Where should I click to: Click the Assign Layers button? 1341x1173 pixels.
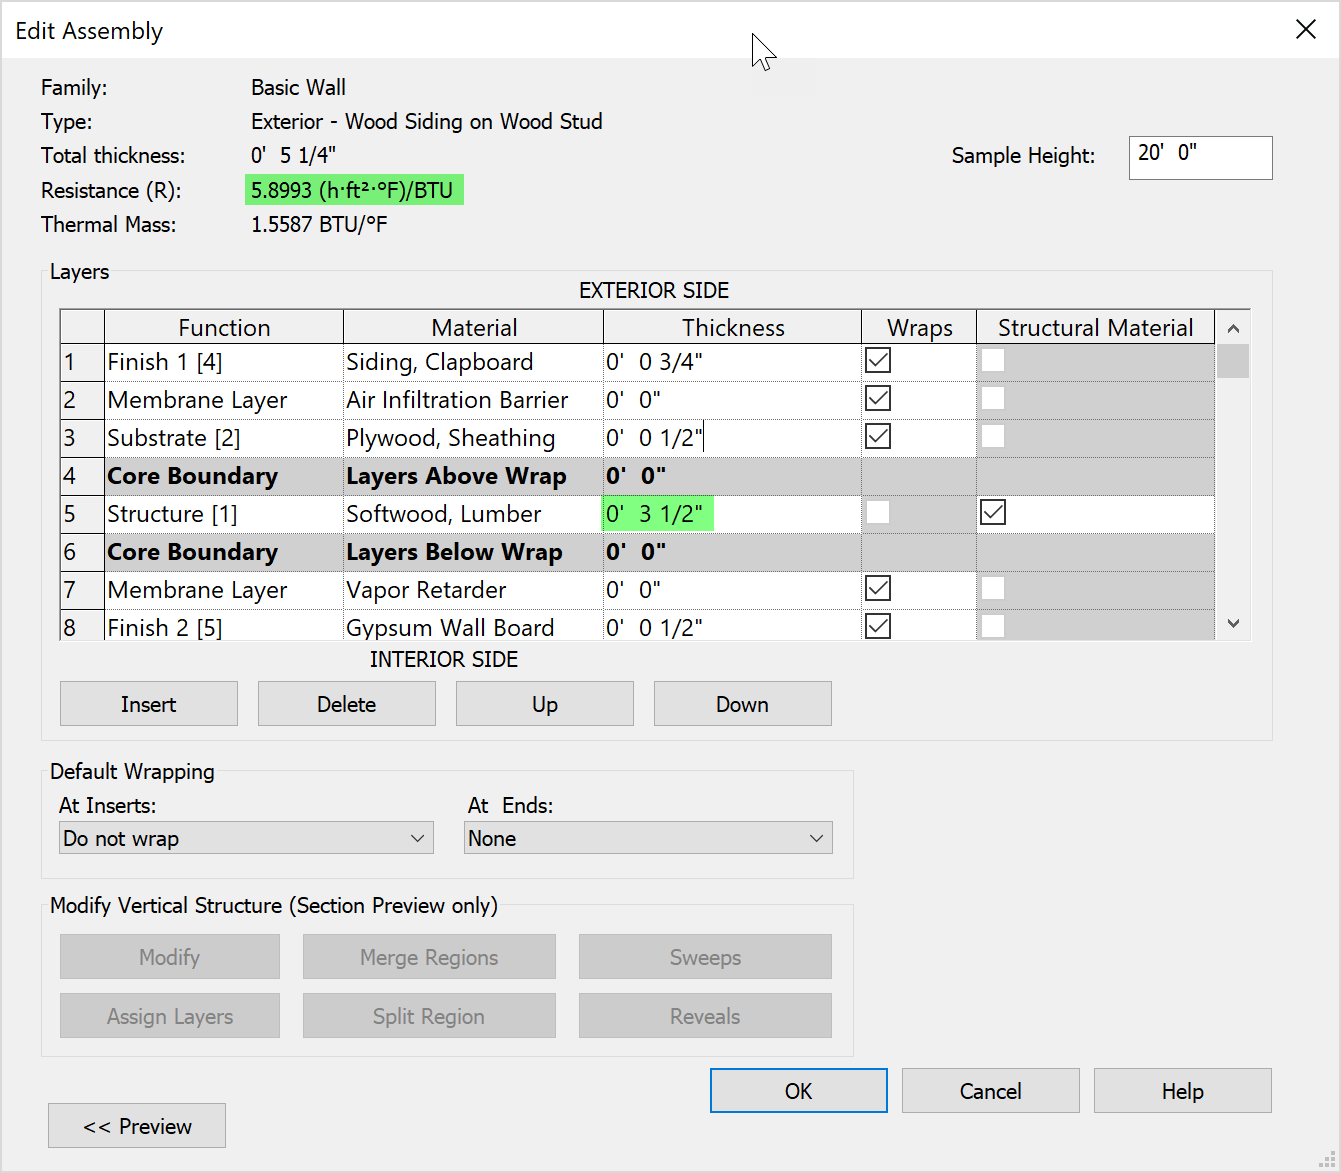[169, 1016]
